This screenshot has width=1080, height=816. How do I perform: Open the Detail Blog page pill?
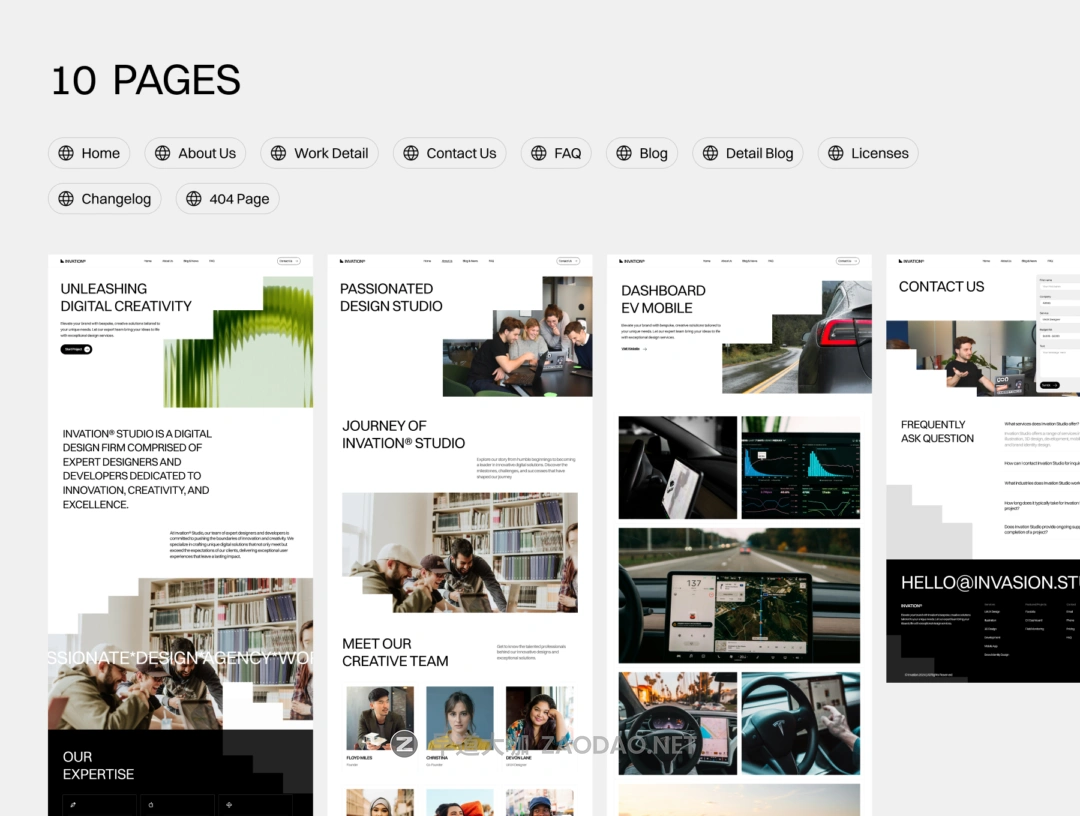coord(748,153)
